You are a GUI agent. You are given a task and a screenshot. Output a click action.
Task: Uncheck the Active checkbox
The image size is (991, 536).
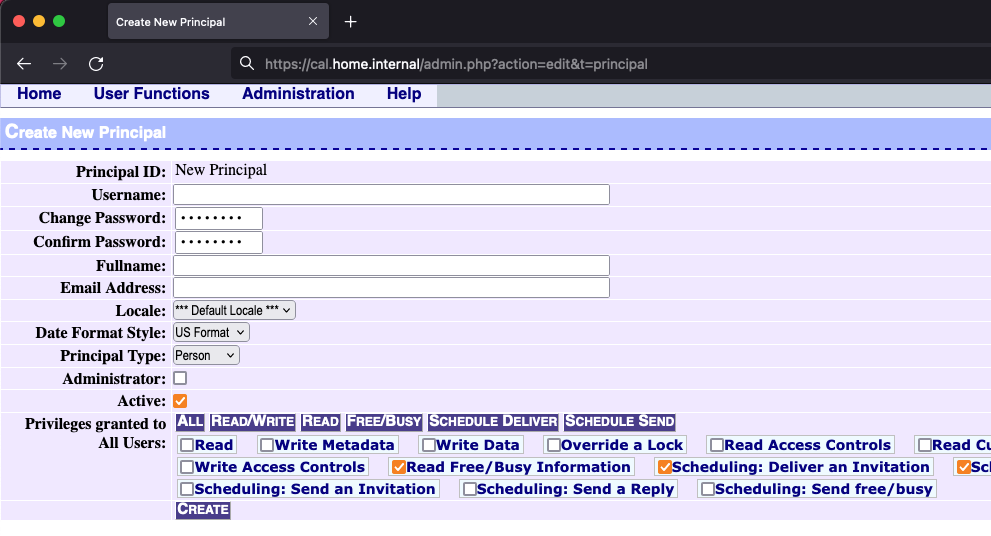pyautogui.click(x=180, y=401)
